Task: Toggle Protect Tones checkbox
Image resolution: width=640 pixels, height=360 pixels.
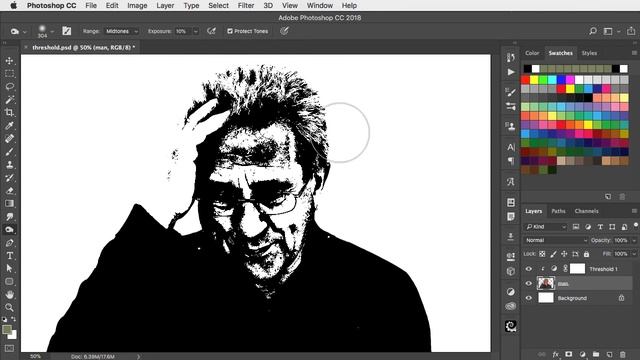Action: pos(230,31)
